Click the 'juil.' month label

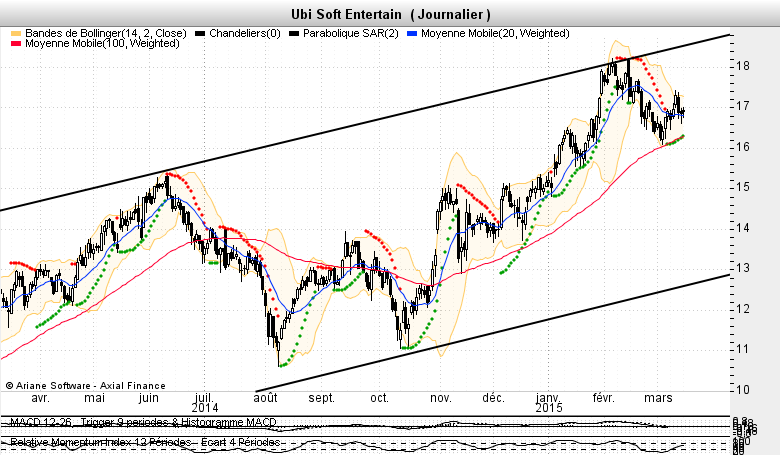[204, 398]
